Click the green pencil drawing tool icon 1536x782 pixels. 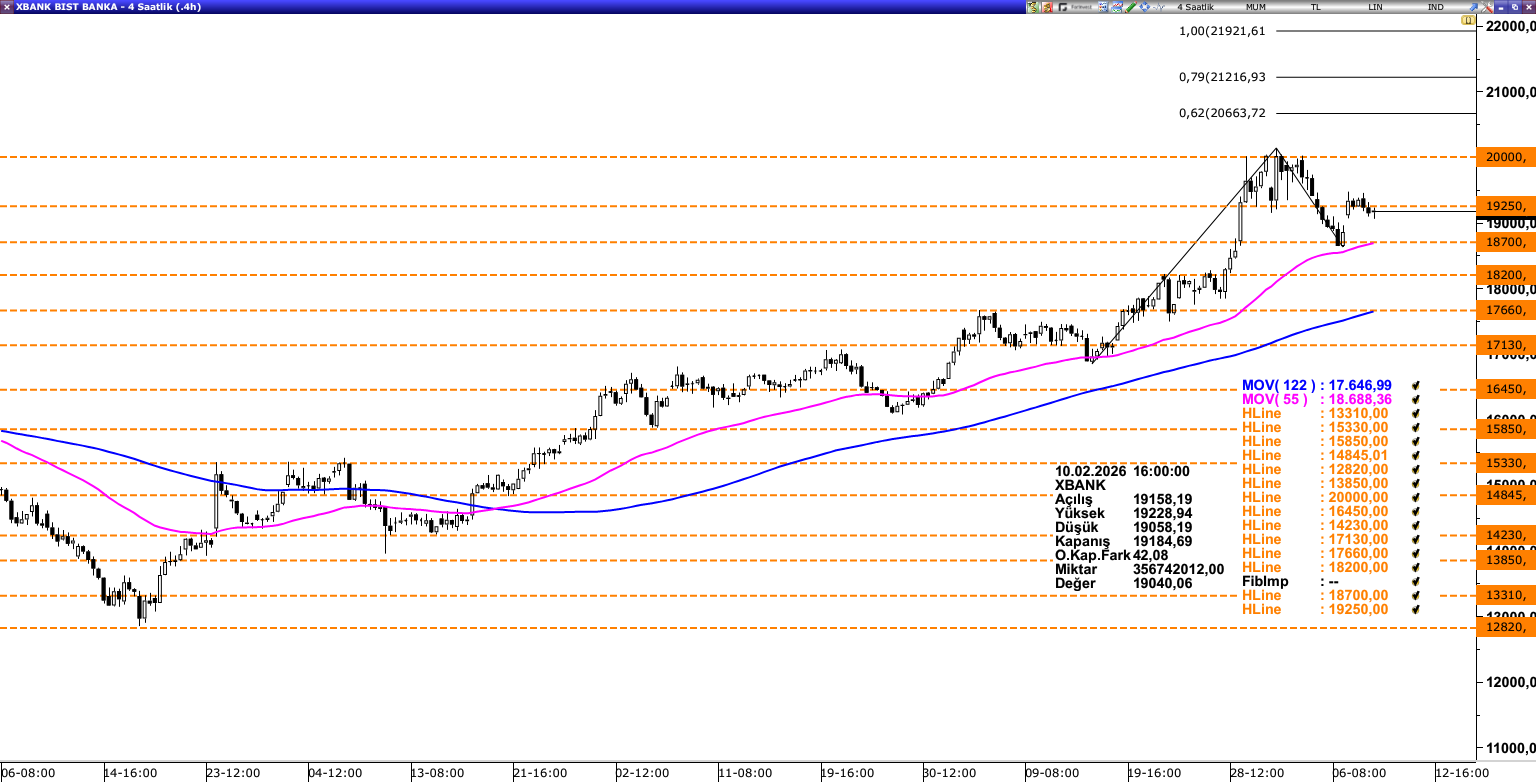[1131, 7]
